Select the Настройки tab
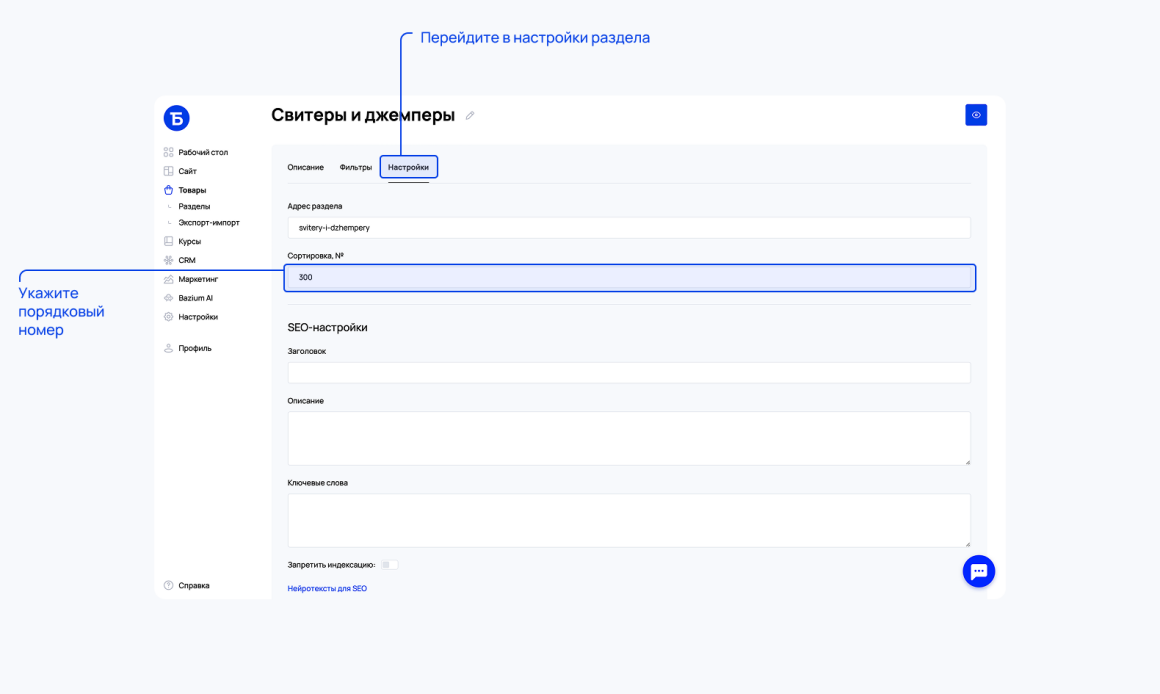This screenshot has width=1160, height=694. [408, 167]
